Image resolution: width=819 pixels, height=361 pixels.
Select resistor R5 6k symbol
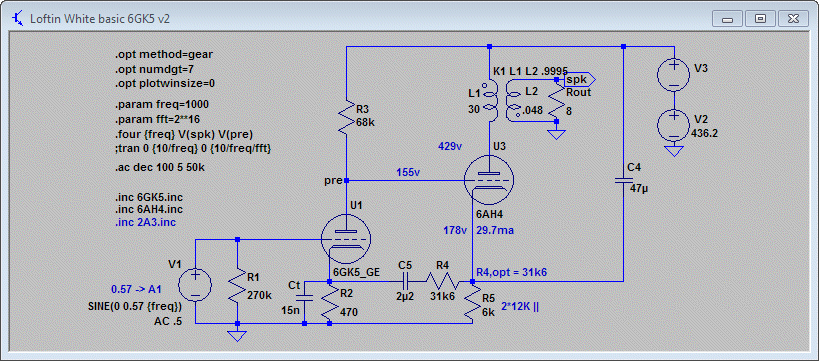pos(473,303)
